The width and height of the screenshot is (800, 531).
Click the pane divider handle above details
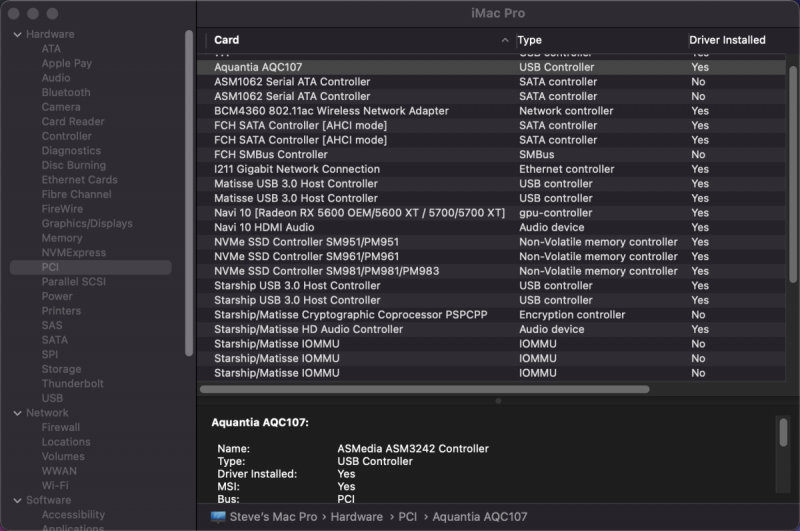coord(498,401)
